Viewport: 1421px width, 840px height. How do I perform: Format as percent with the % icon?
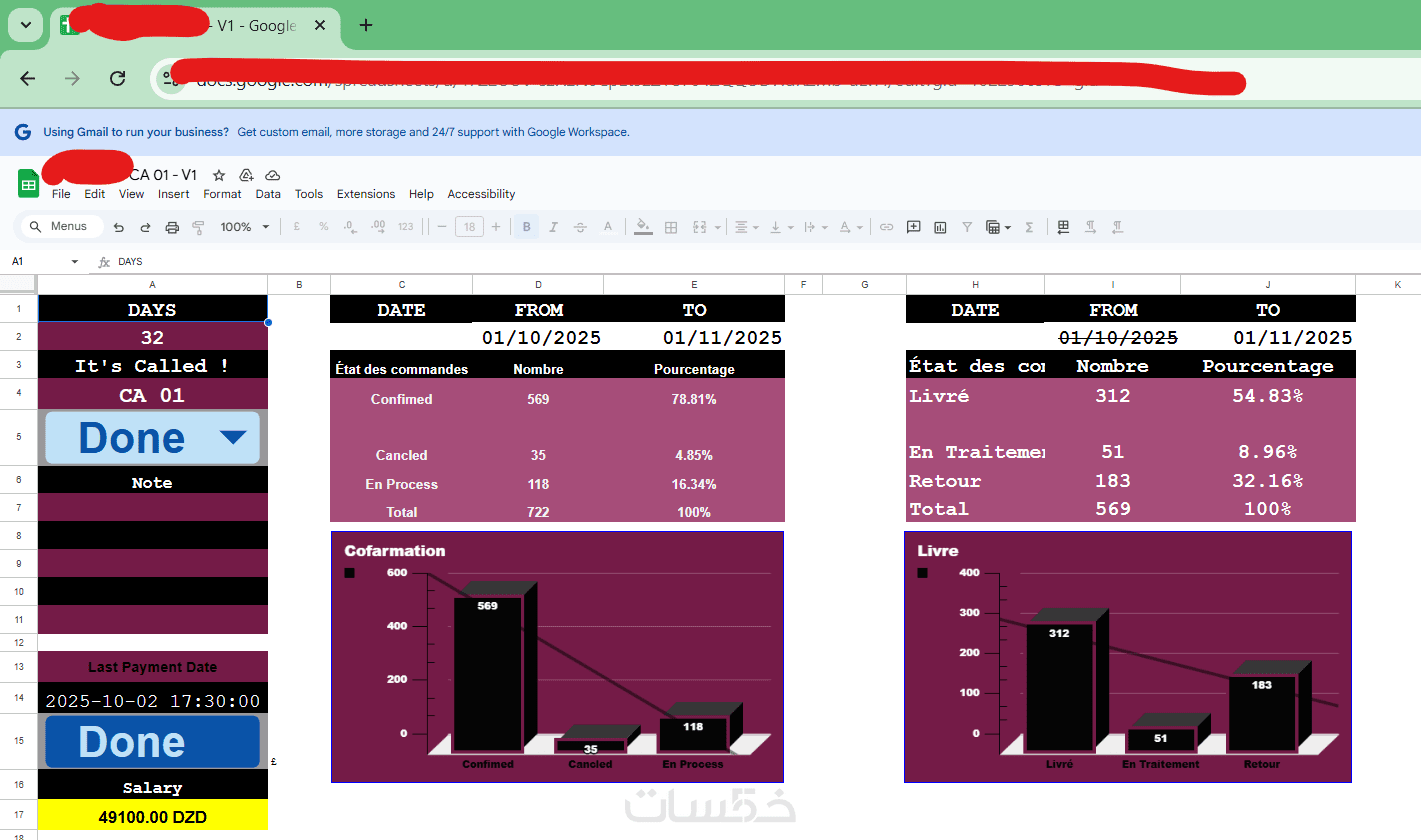pyautogui.click(x=324, y=227)
